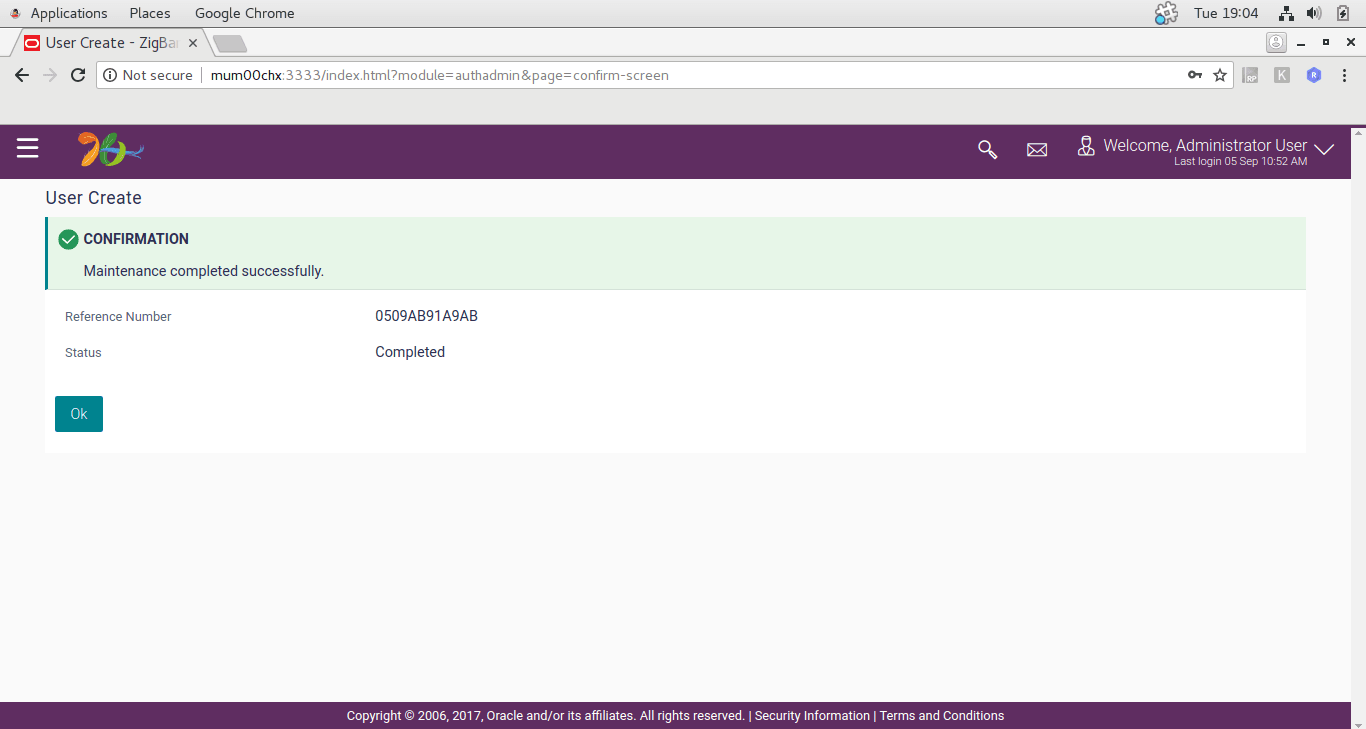Screen dimensions: 1366x729
Task: Click the settings gear tray icon
Action: coord(1166,13)
